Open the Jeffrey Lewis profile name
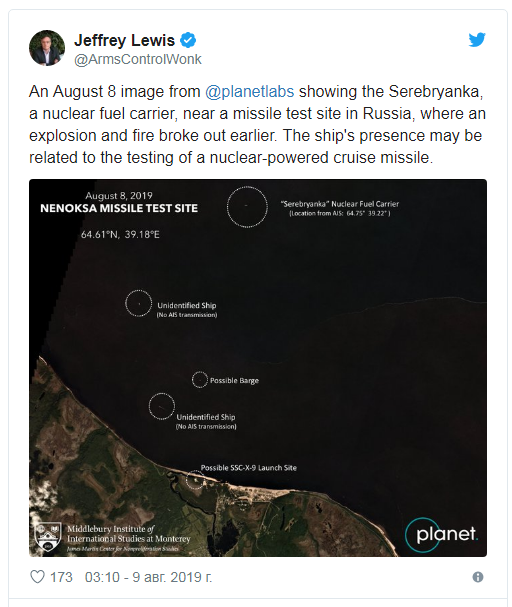The image size is (512, 607). (124, 40)
